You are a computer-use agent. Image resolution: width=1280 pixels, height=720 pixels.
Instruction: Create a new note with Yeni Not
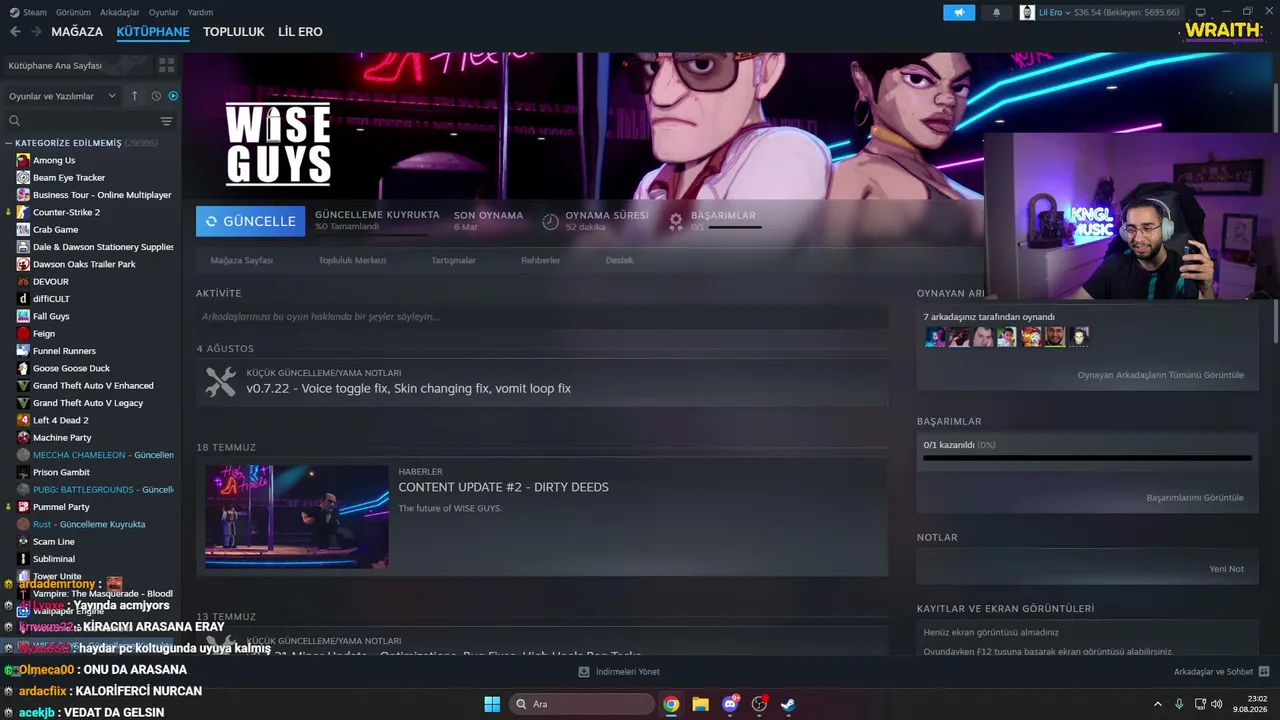(1227, 569)
